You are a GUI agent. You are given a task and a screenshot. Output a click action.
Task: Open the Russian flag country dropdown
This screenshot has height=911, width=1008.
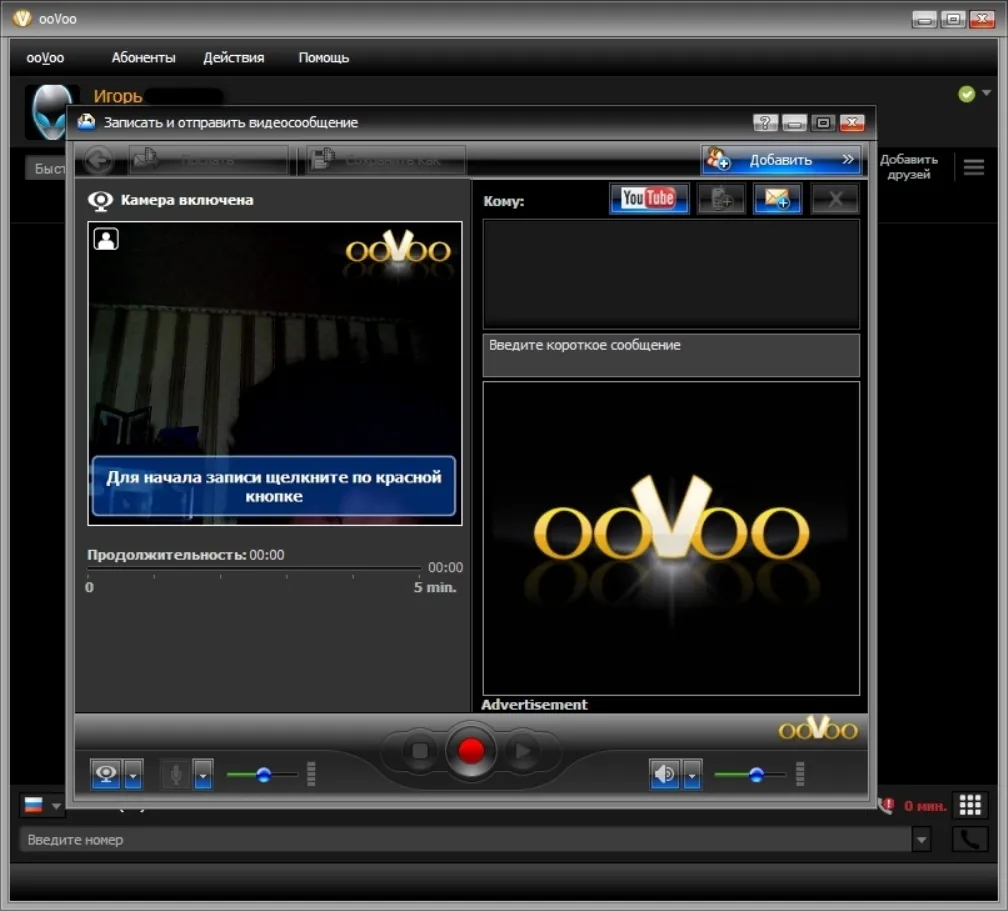[42, 805]
